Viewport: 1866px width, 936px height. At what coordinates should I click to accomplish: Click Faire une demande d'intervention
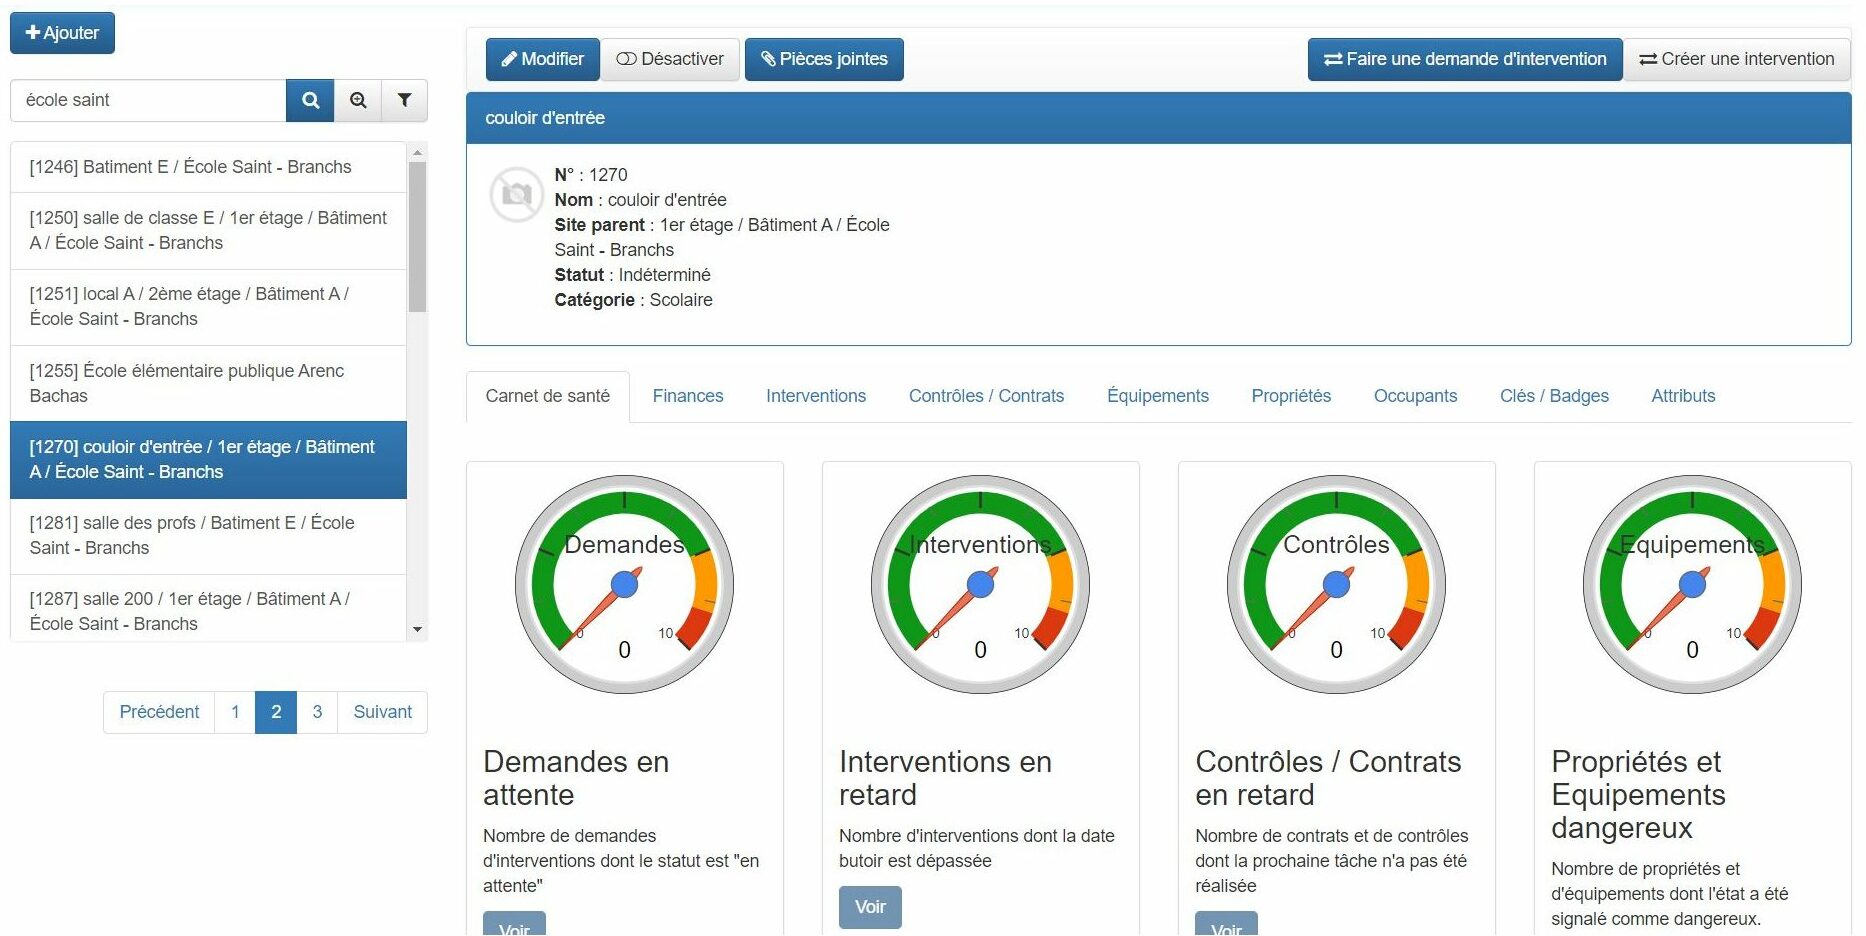[1465, 59]
